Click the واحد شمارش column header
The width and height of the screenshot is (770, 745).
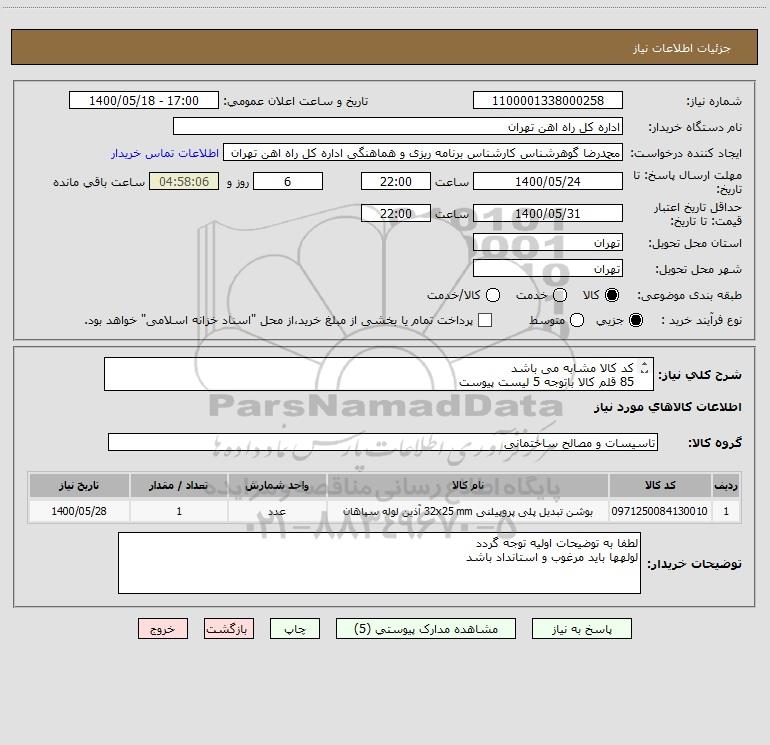(x=277, y=485)
